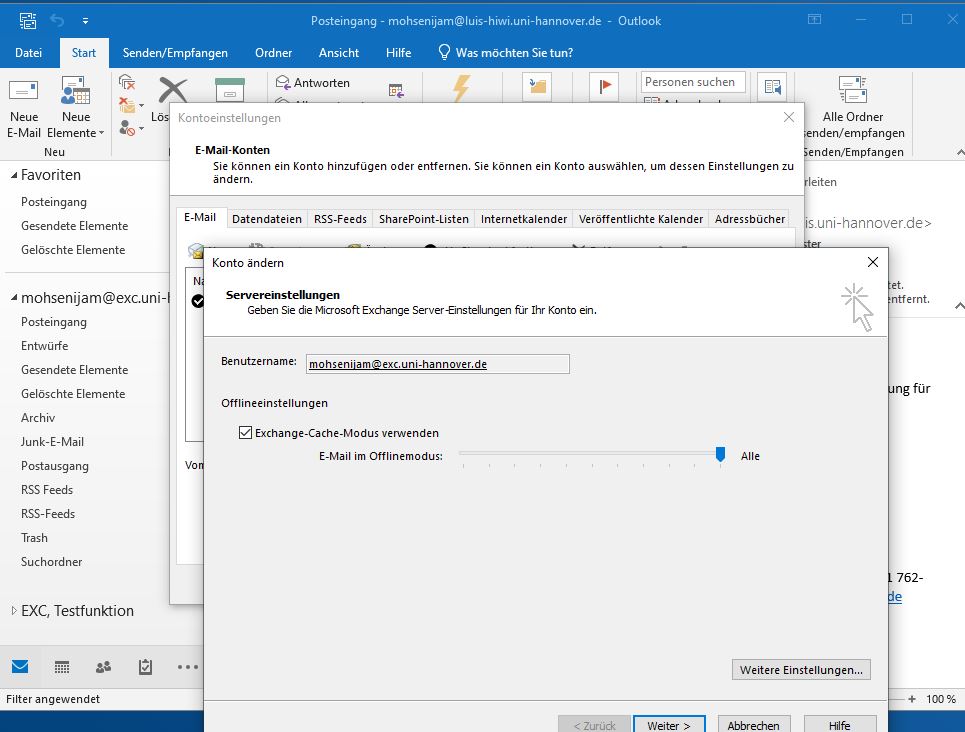965x732 pixels.
Task: Click Antworten in the ribbon
Action: 313,82
